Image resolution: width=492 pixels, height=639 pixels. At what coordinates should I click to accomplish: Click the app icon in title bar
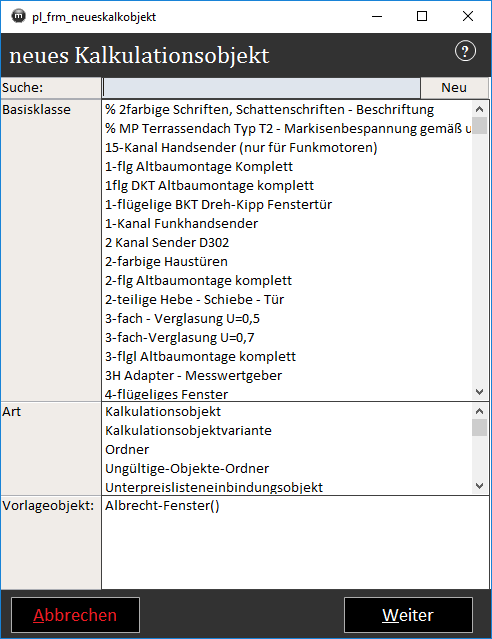click(x=18, y=17)
